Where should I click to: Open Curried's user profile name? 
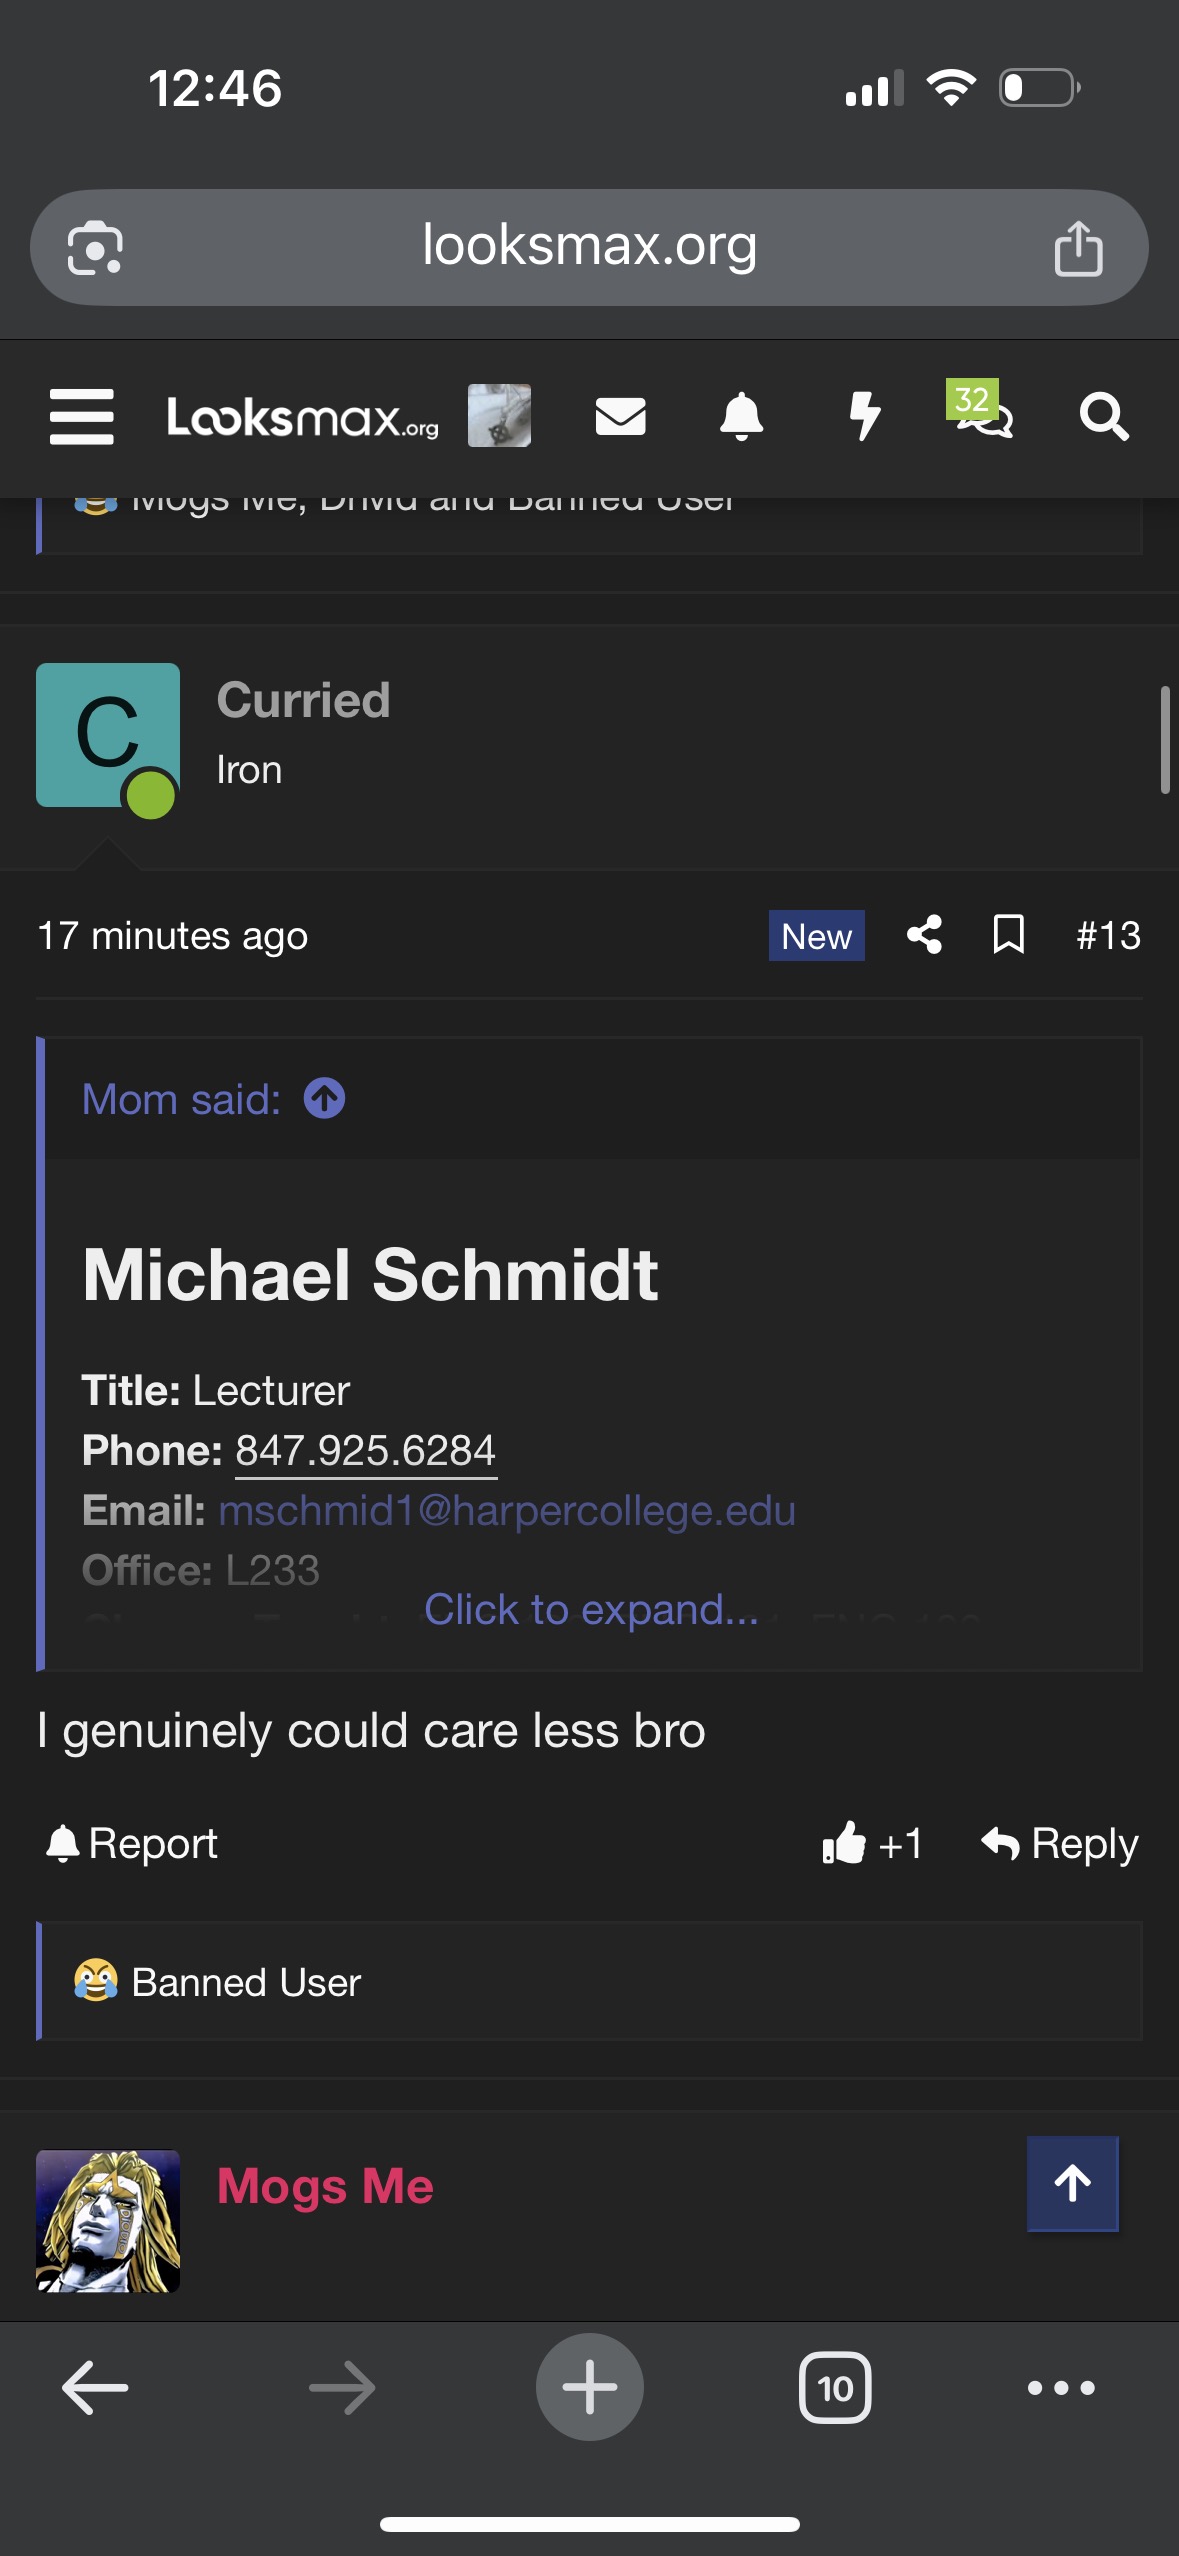303,700
